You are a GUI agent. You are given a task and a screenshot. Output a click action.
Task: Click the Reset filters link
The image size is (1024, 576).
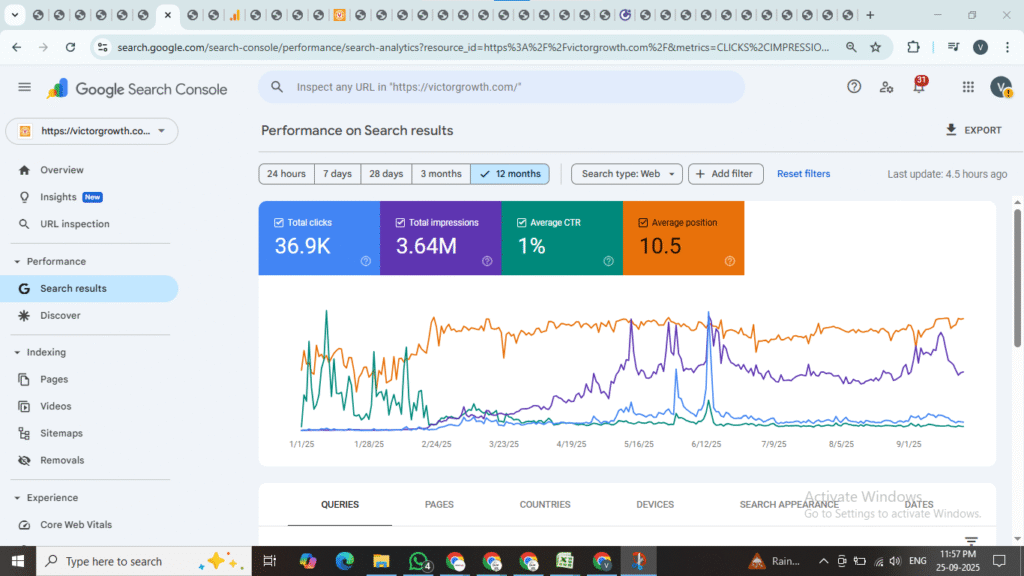(x=803, y=174)
